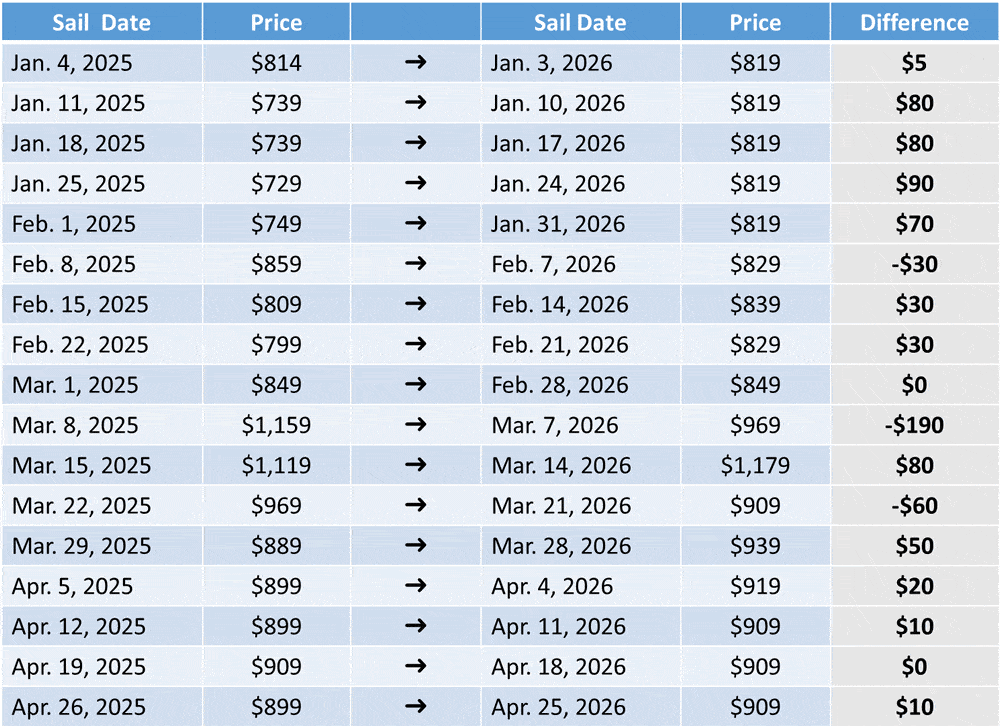Click the $1,179 price for Mar. 14, 2026

tap(755, 465)
